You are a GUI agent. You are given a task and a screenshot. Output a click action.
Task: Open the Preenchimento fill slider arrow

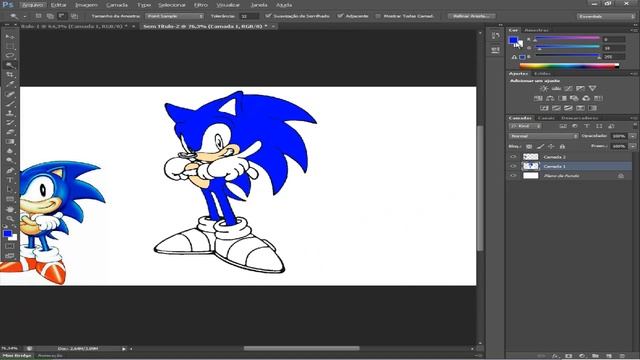point(633,146)
